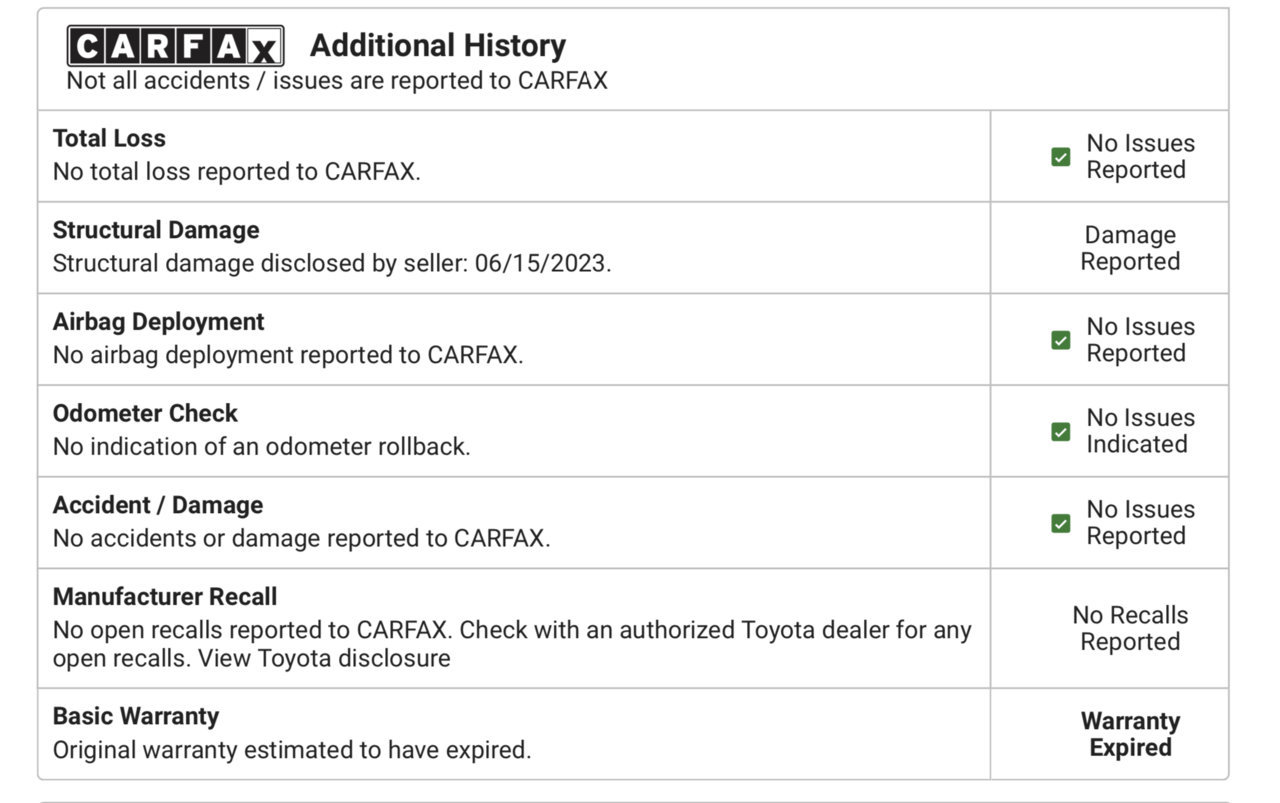Click the No Recalls Reported status
The height and width of the screenshot is (803, 1280).
pos(1130,628)
